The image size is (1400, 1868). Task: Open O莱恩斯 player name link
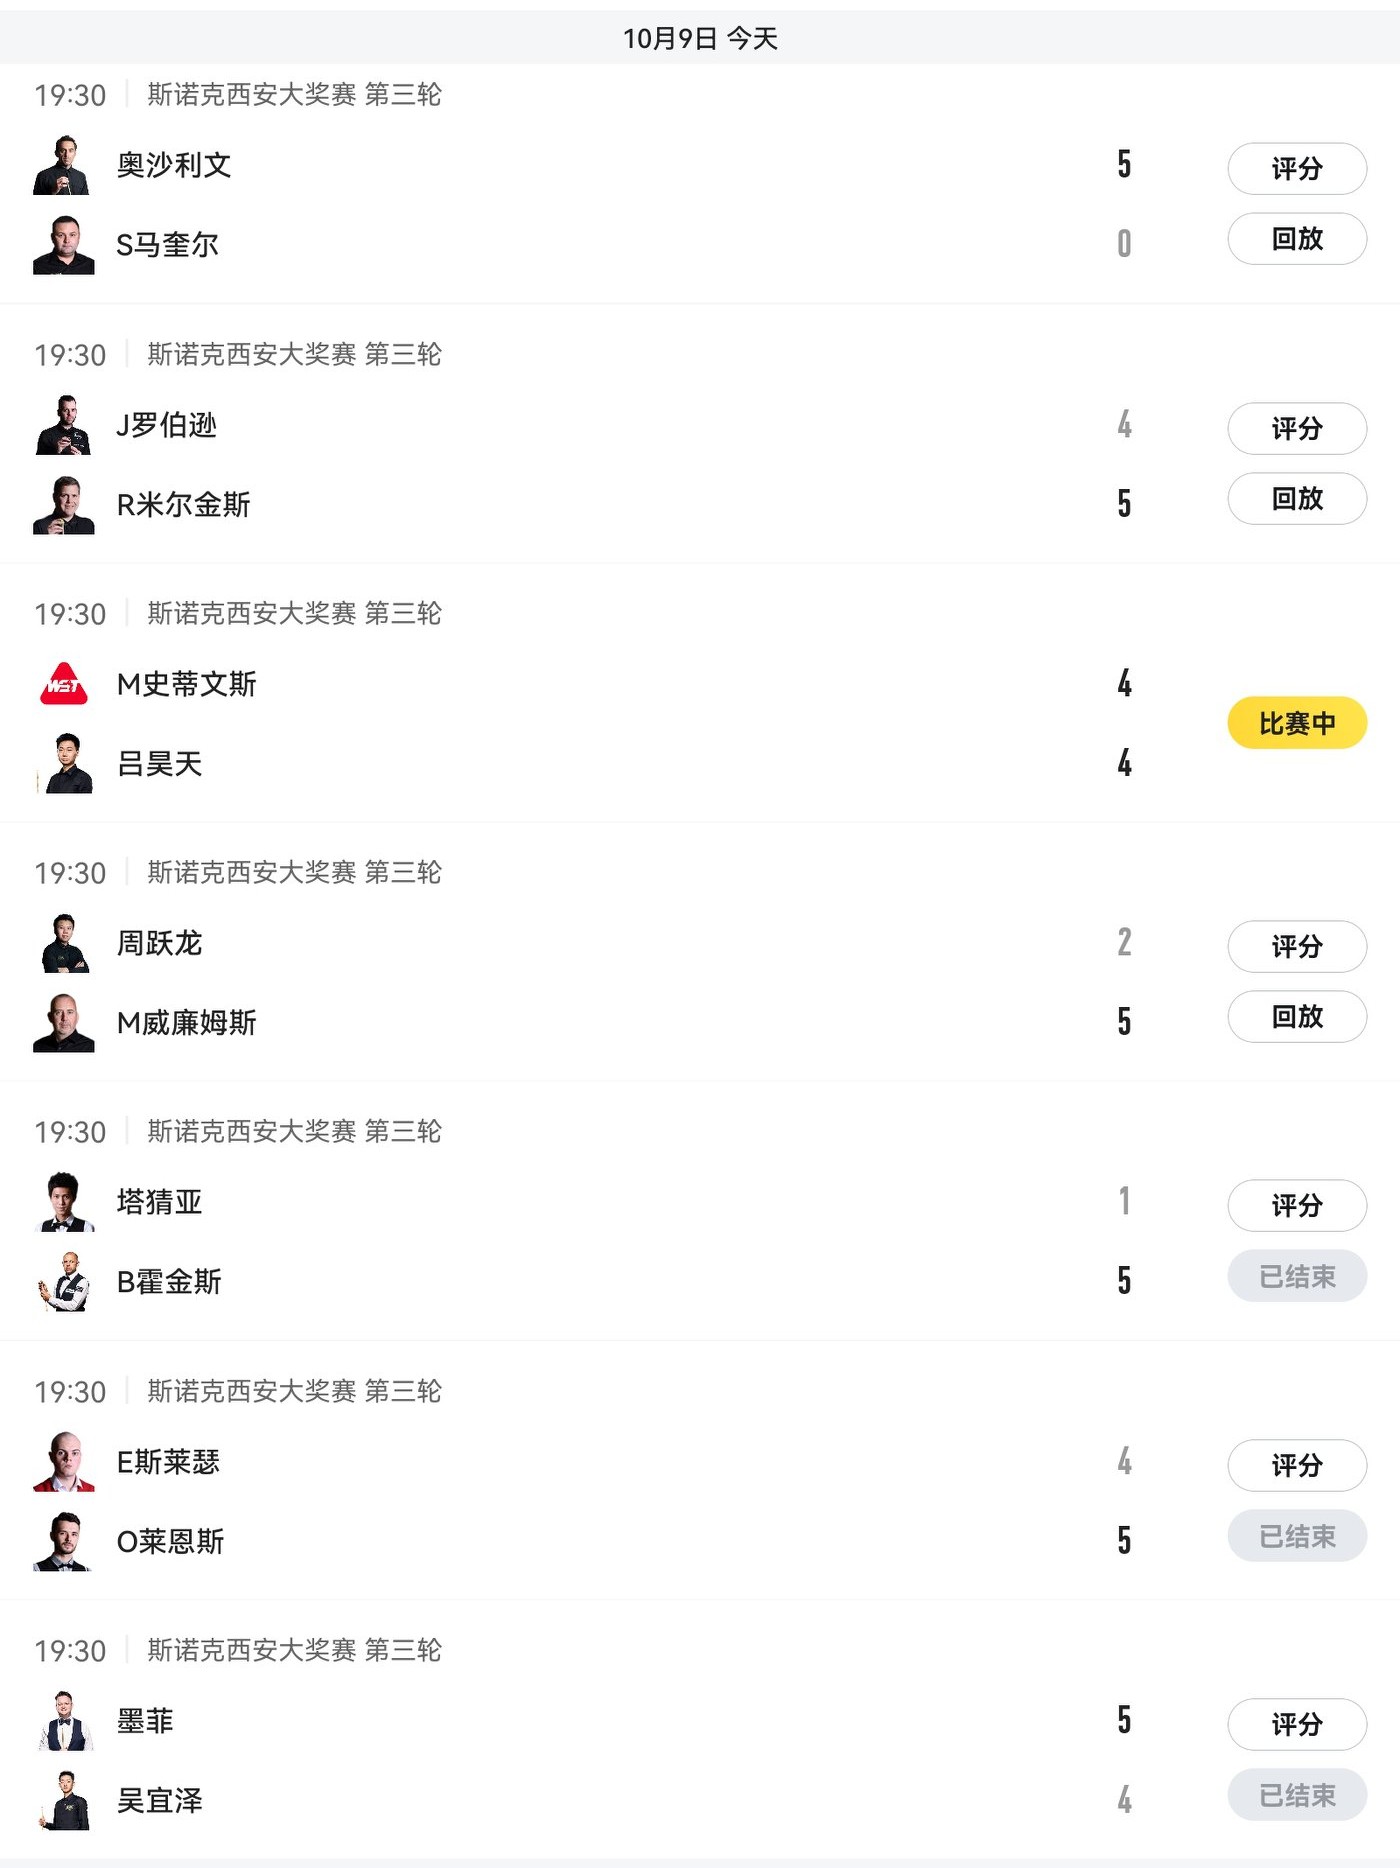(170, 1542)
